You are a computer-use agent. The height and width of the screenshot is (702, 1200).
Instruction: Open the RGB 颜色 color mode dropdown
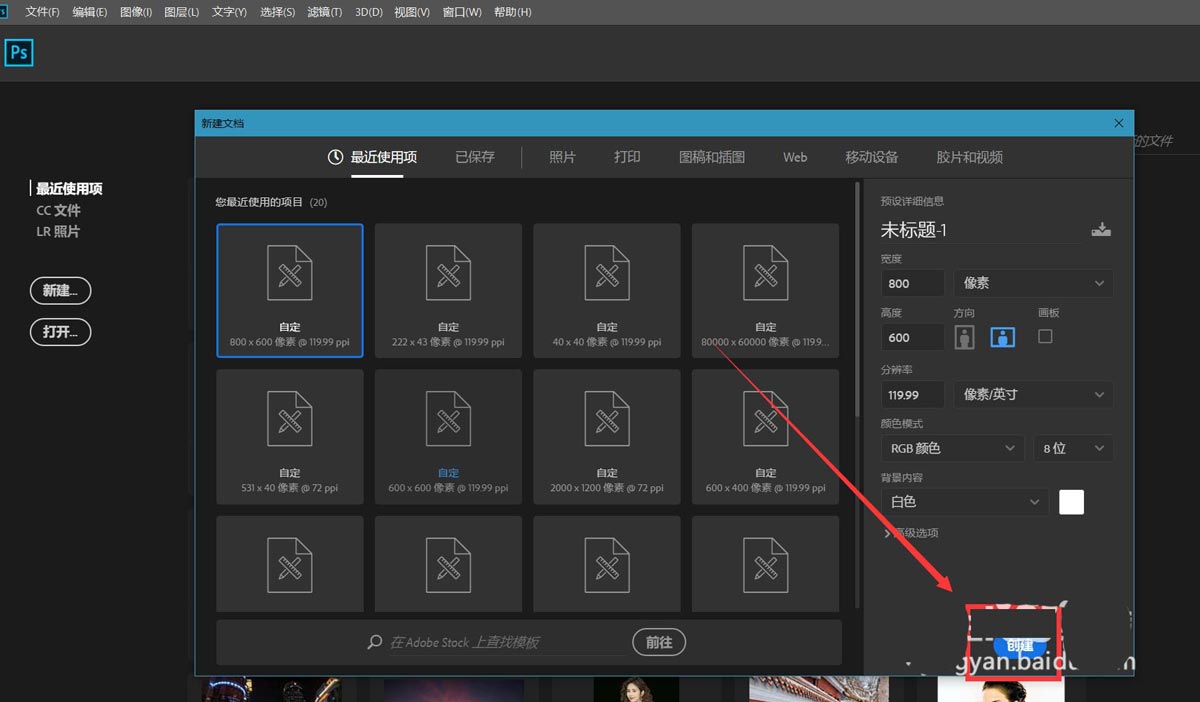950,448
